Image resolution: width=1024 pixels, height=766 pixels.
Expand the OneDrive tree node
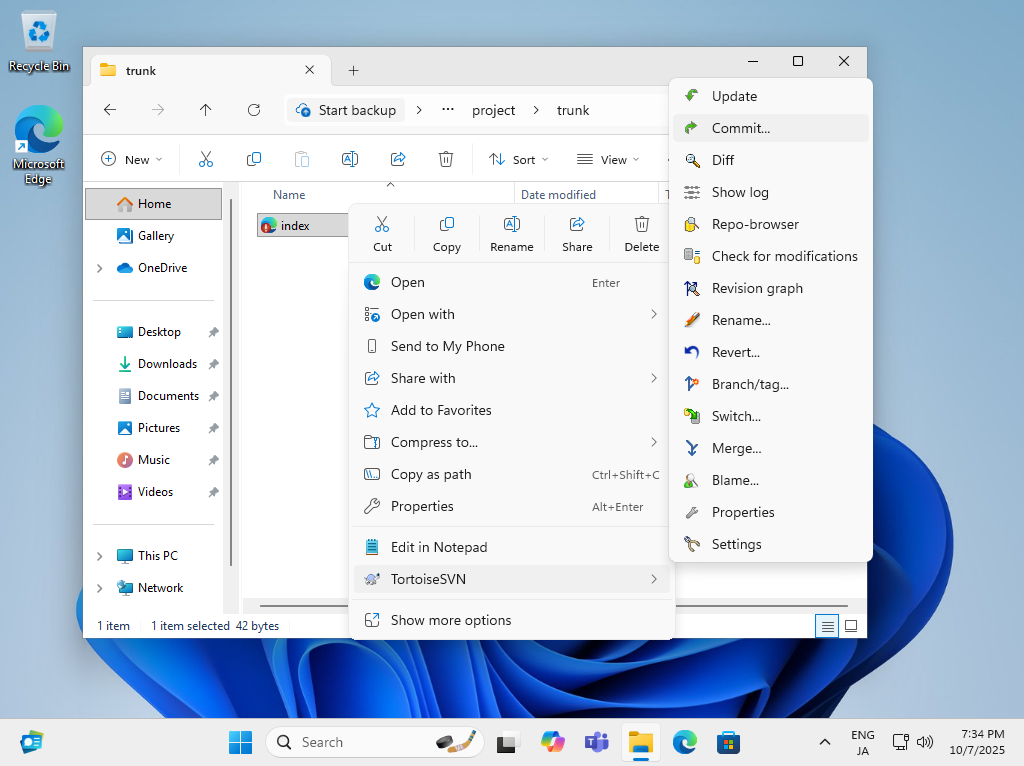tap(99, 268)
